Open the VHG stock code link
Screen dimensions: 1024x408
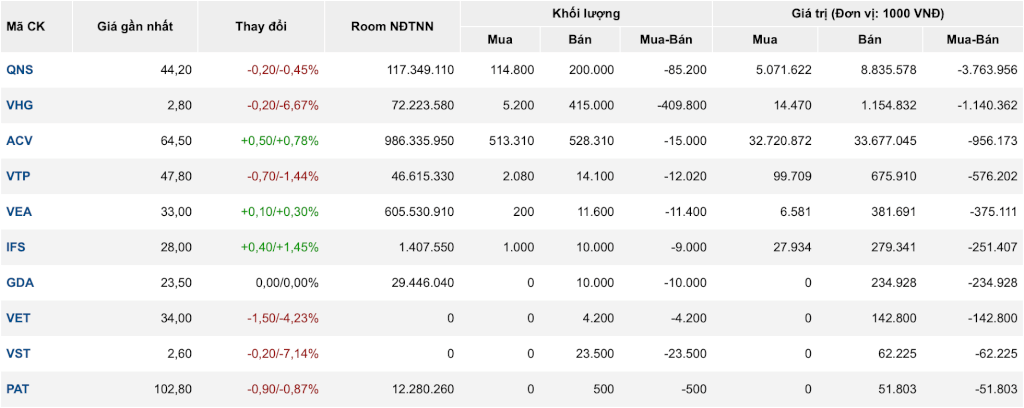point(20,105)
